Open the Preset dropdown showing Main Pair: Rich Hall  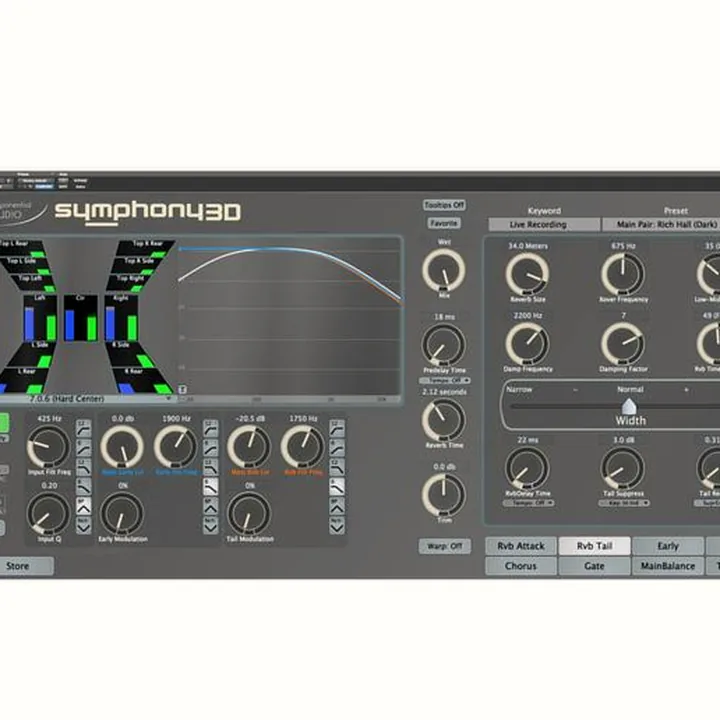click(661, 225)
